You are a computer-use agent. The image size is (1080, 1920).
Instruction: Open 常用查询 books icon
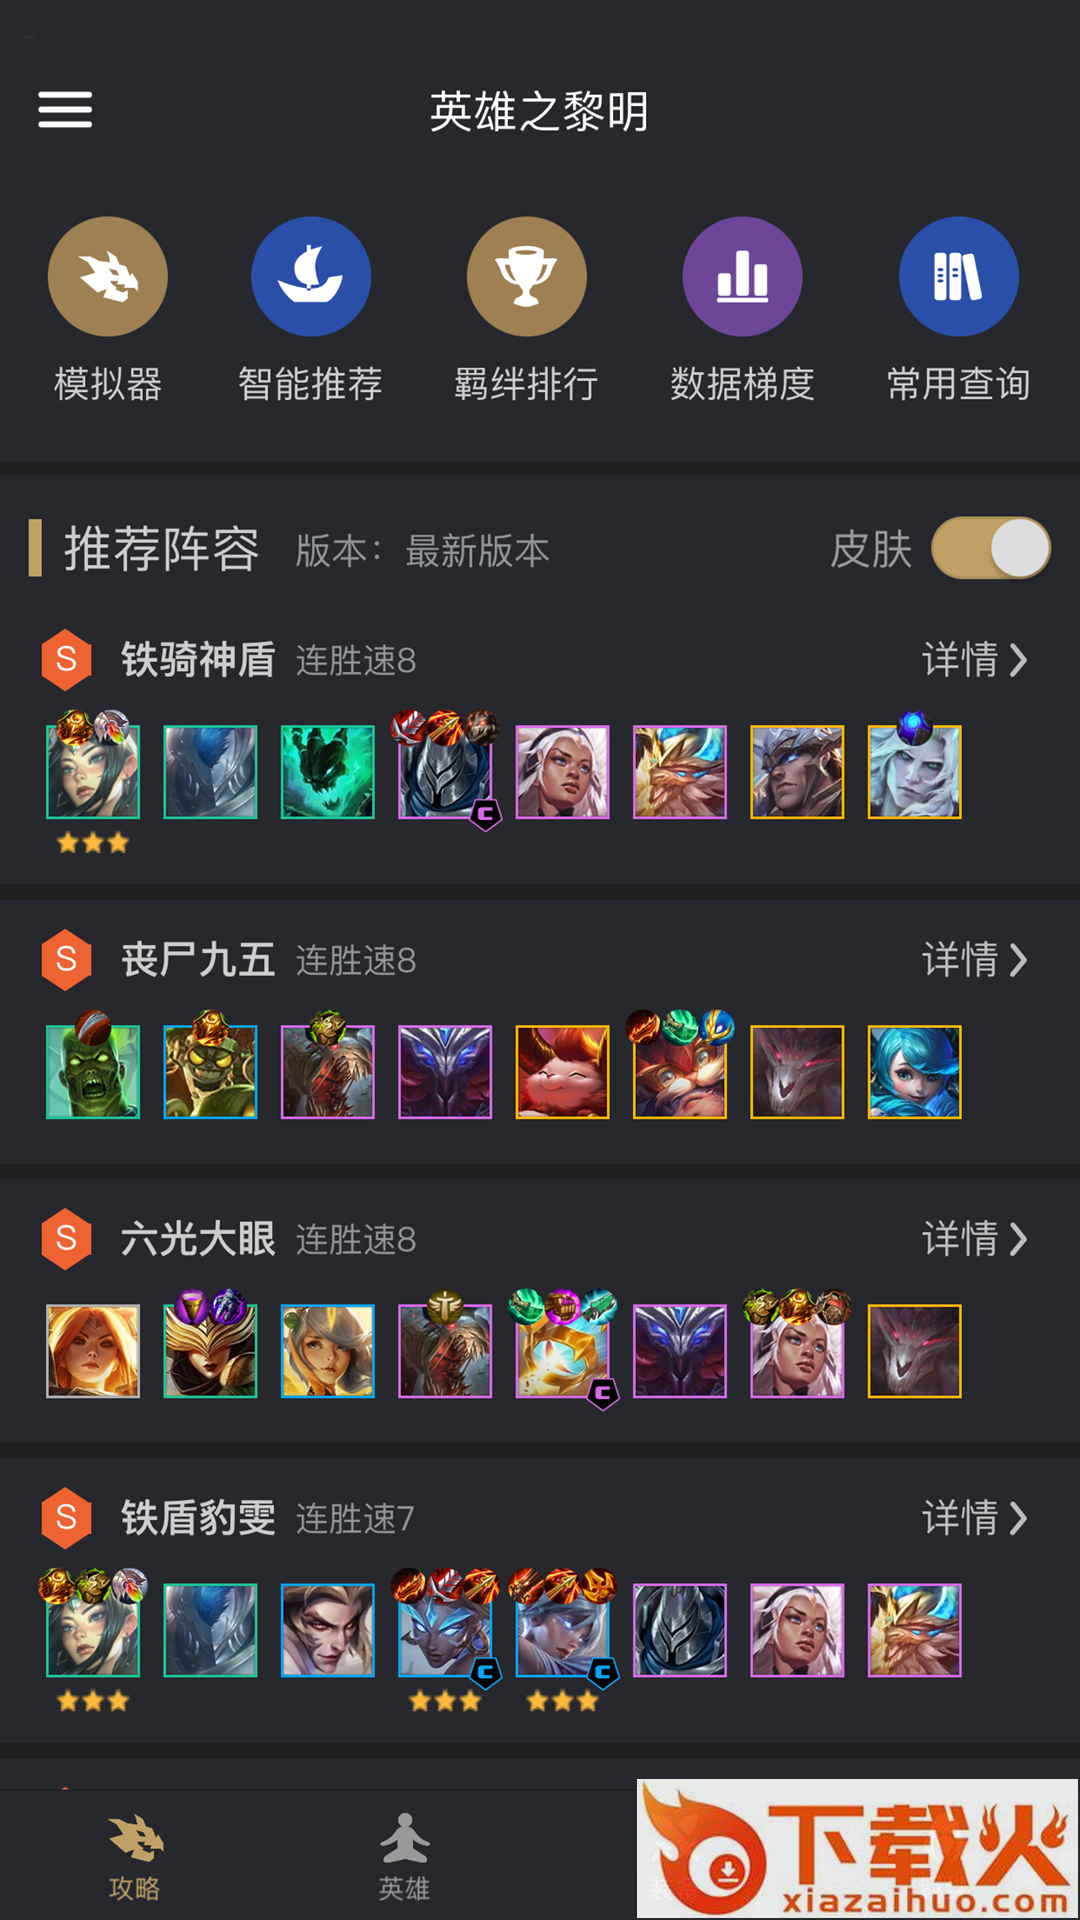coord(959,277)
